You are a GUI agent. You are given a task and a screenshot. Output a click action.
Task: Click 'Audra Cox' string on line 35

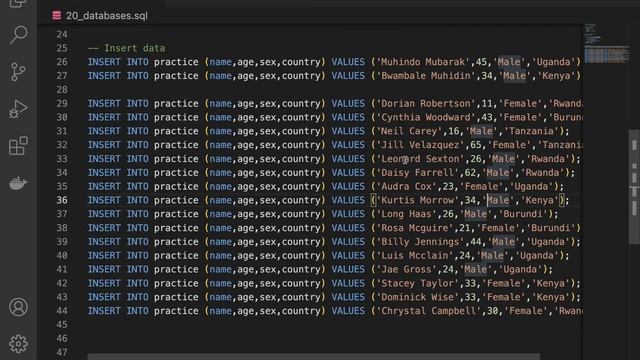406,187
